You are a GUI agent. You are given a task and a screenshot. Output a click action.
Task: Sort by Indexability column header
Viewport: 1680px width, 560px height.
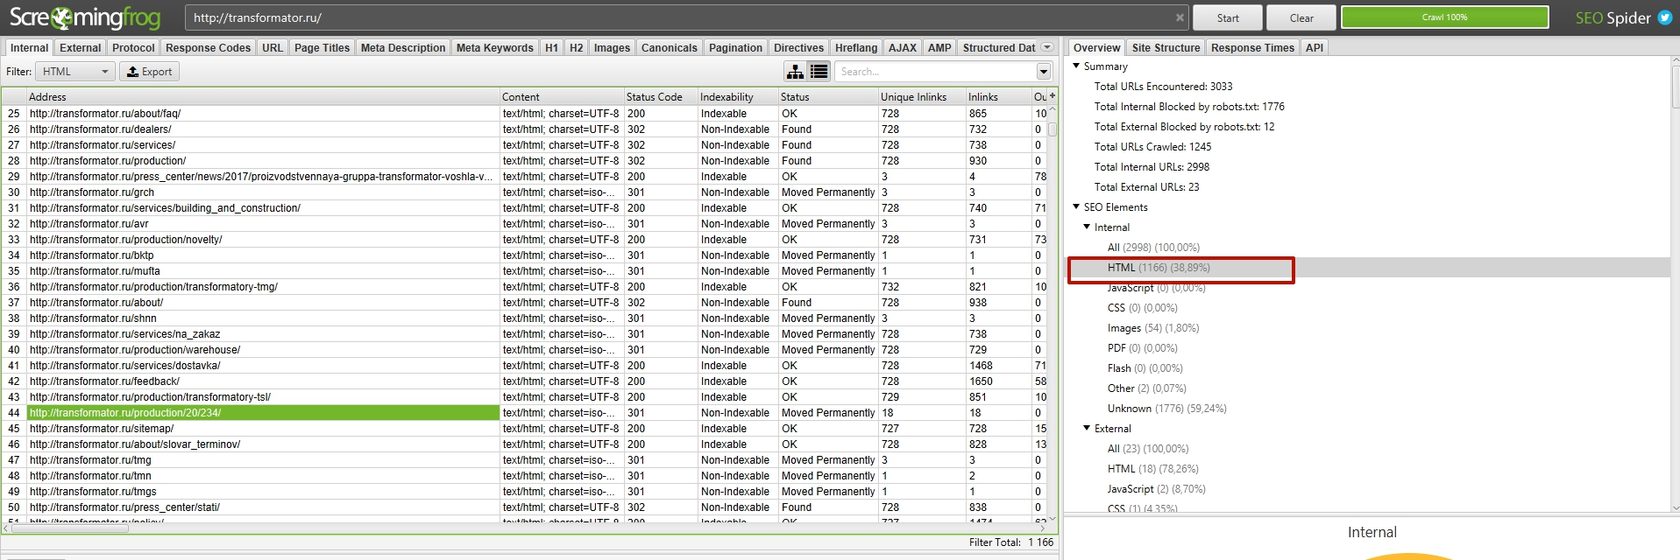pos(738,97)
